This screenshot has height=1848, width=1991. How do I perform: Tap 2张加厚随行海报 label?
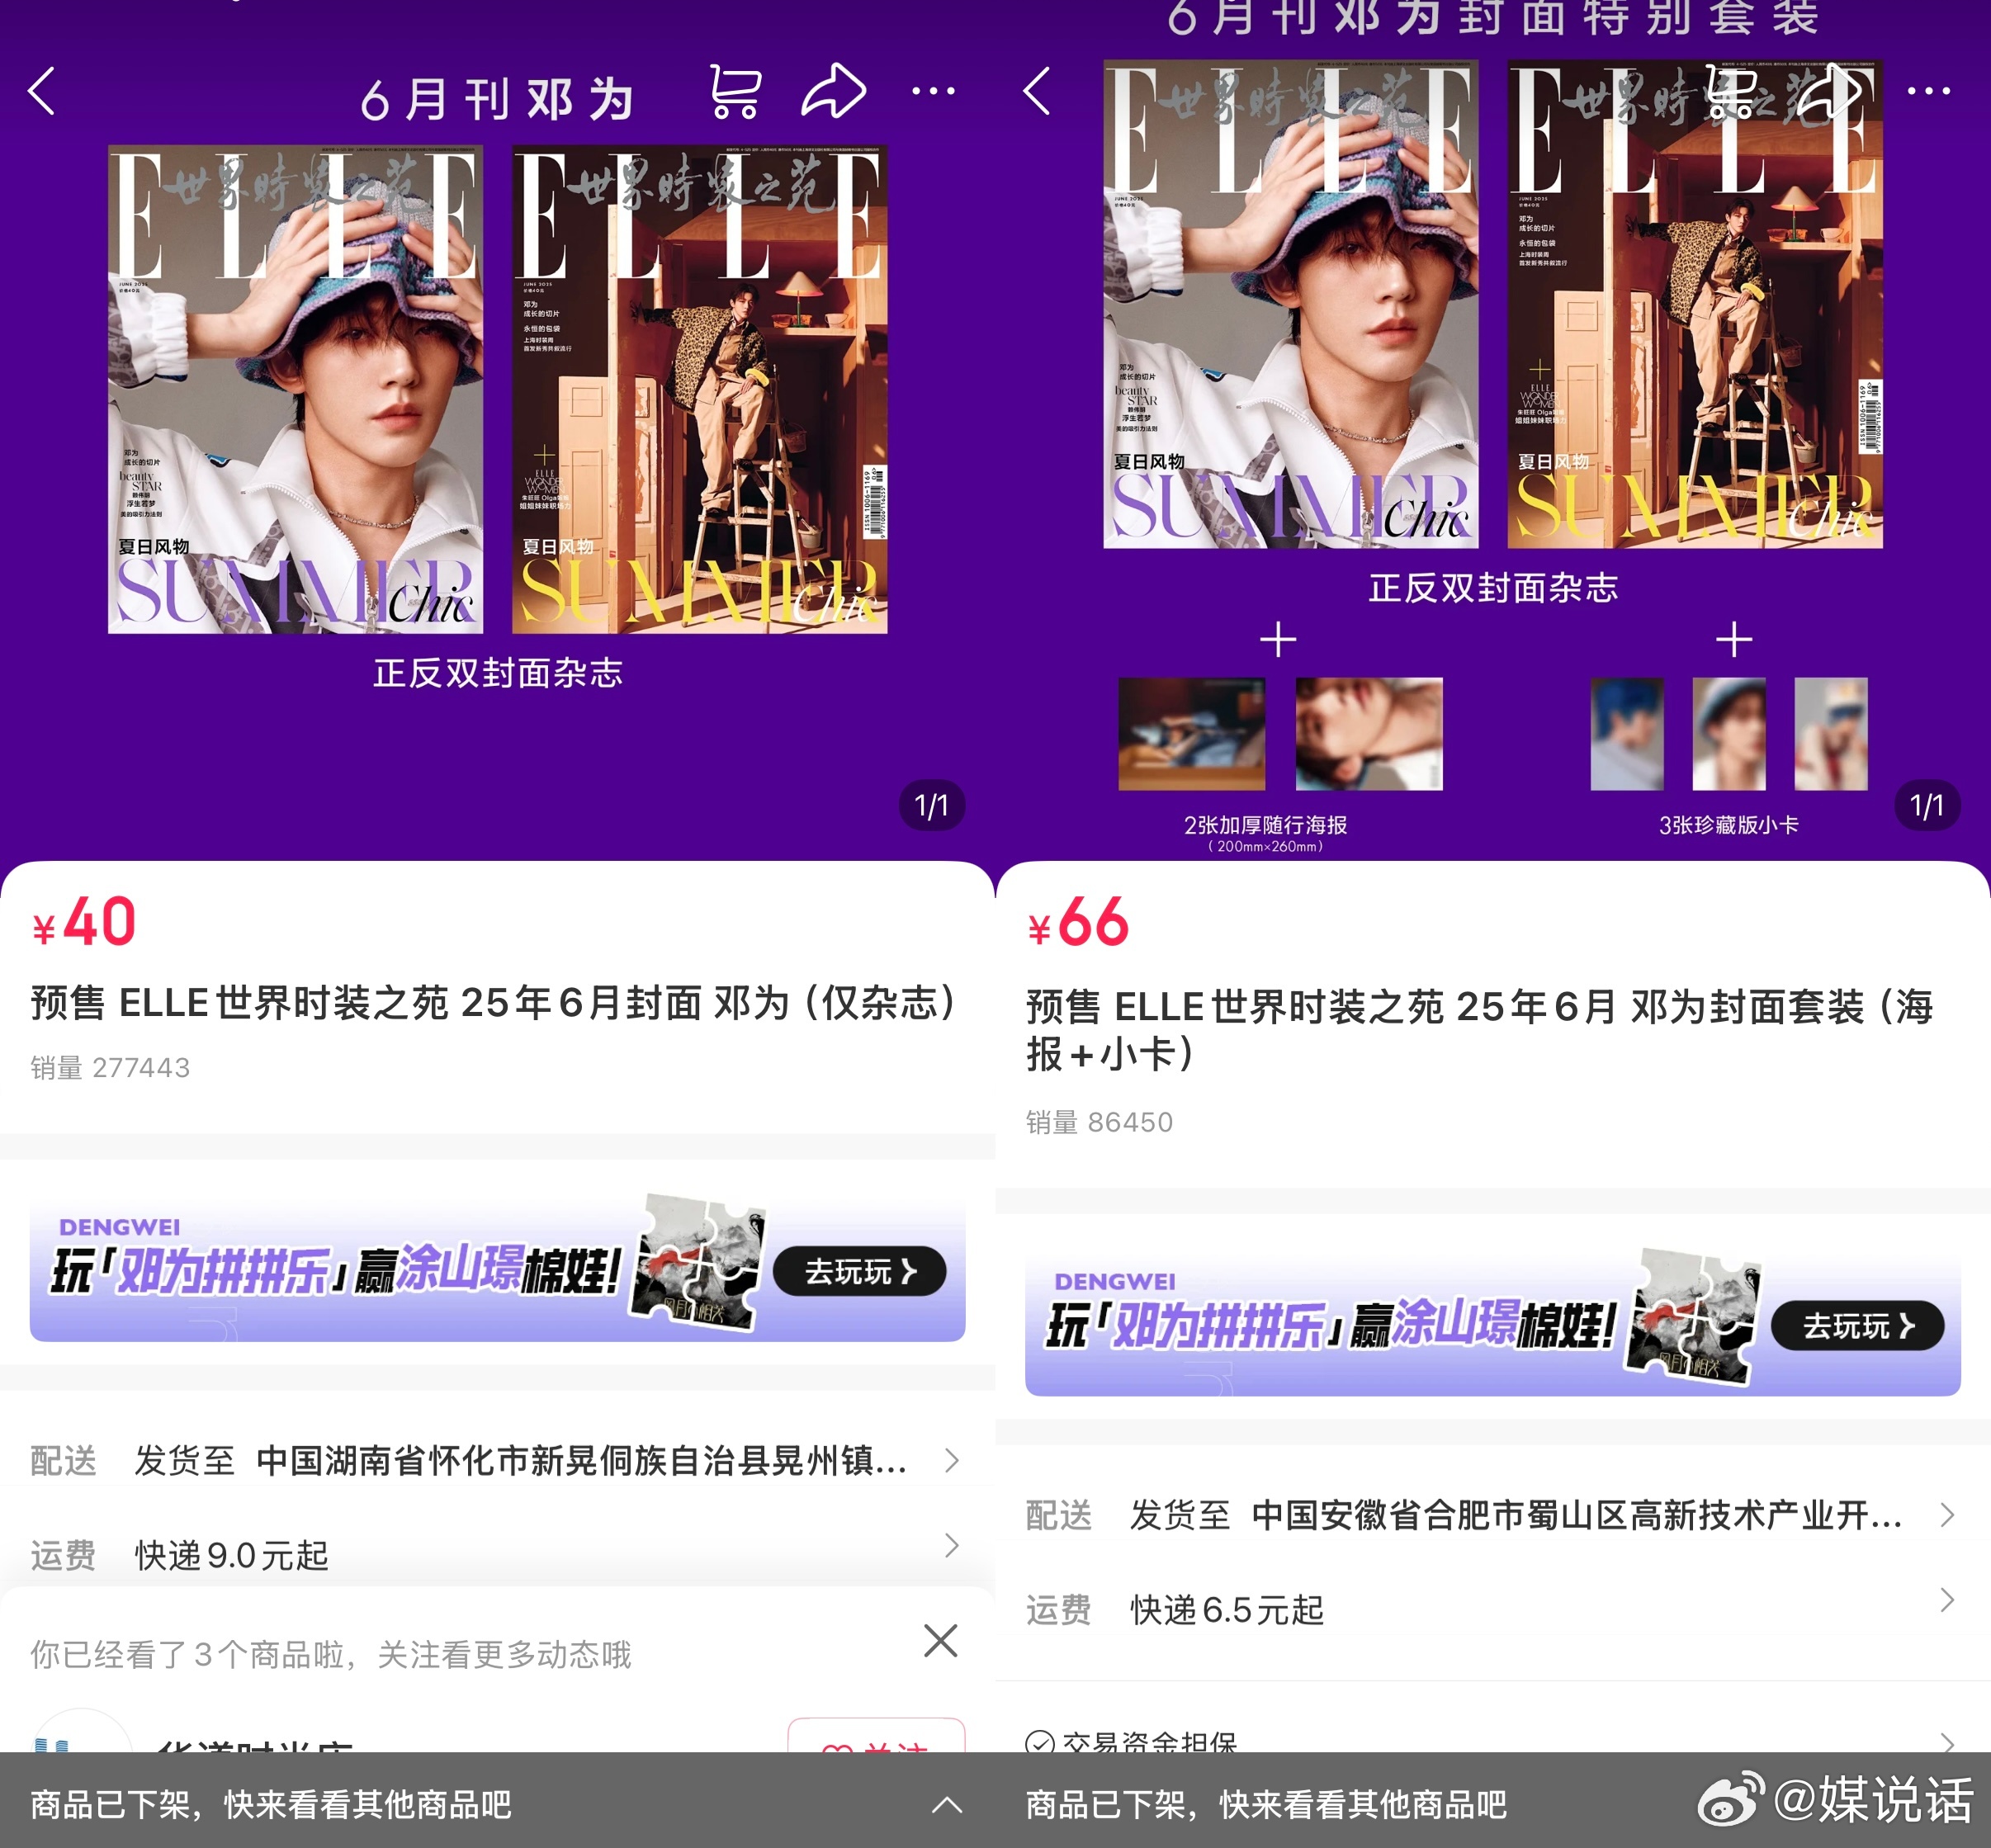[1265, 825]
